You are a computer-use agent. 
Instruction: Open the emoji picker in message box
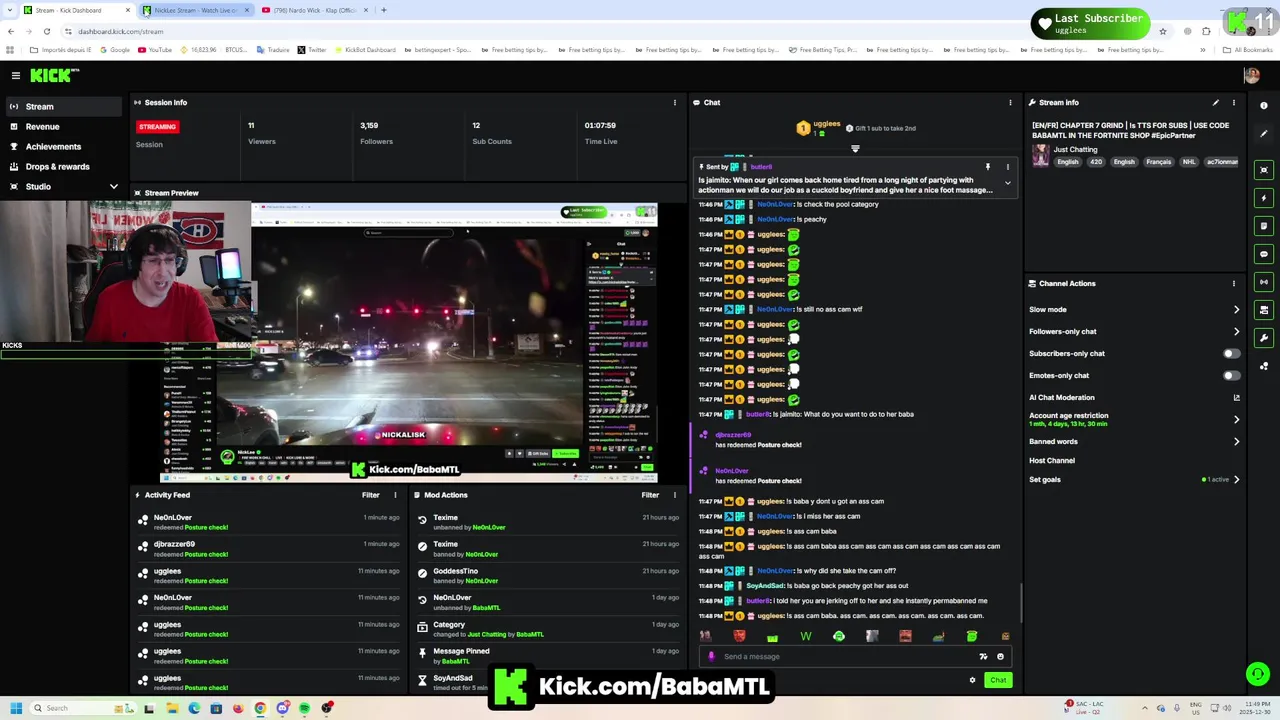click(x=1000, y=657)
